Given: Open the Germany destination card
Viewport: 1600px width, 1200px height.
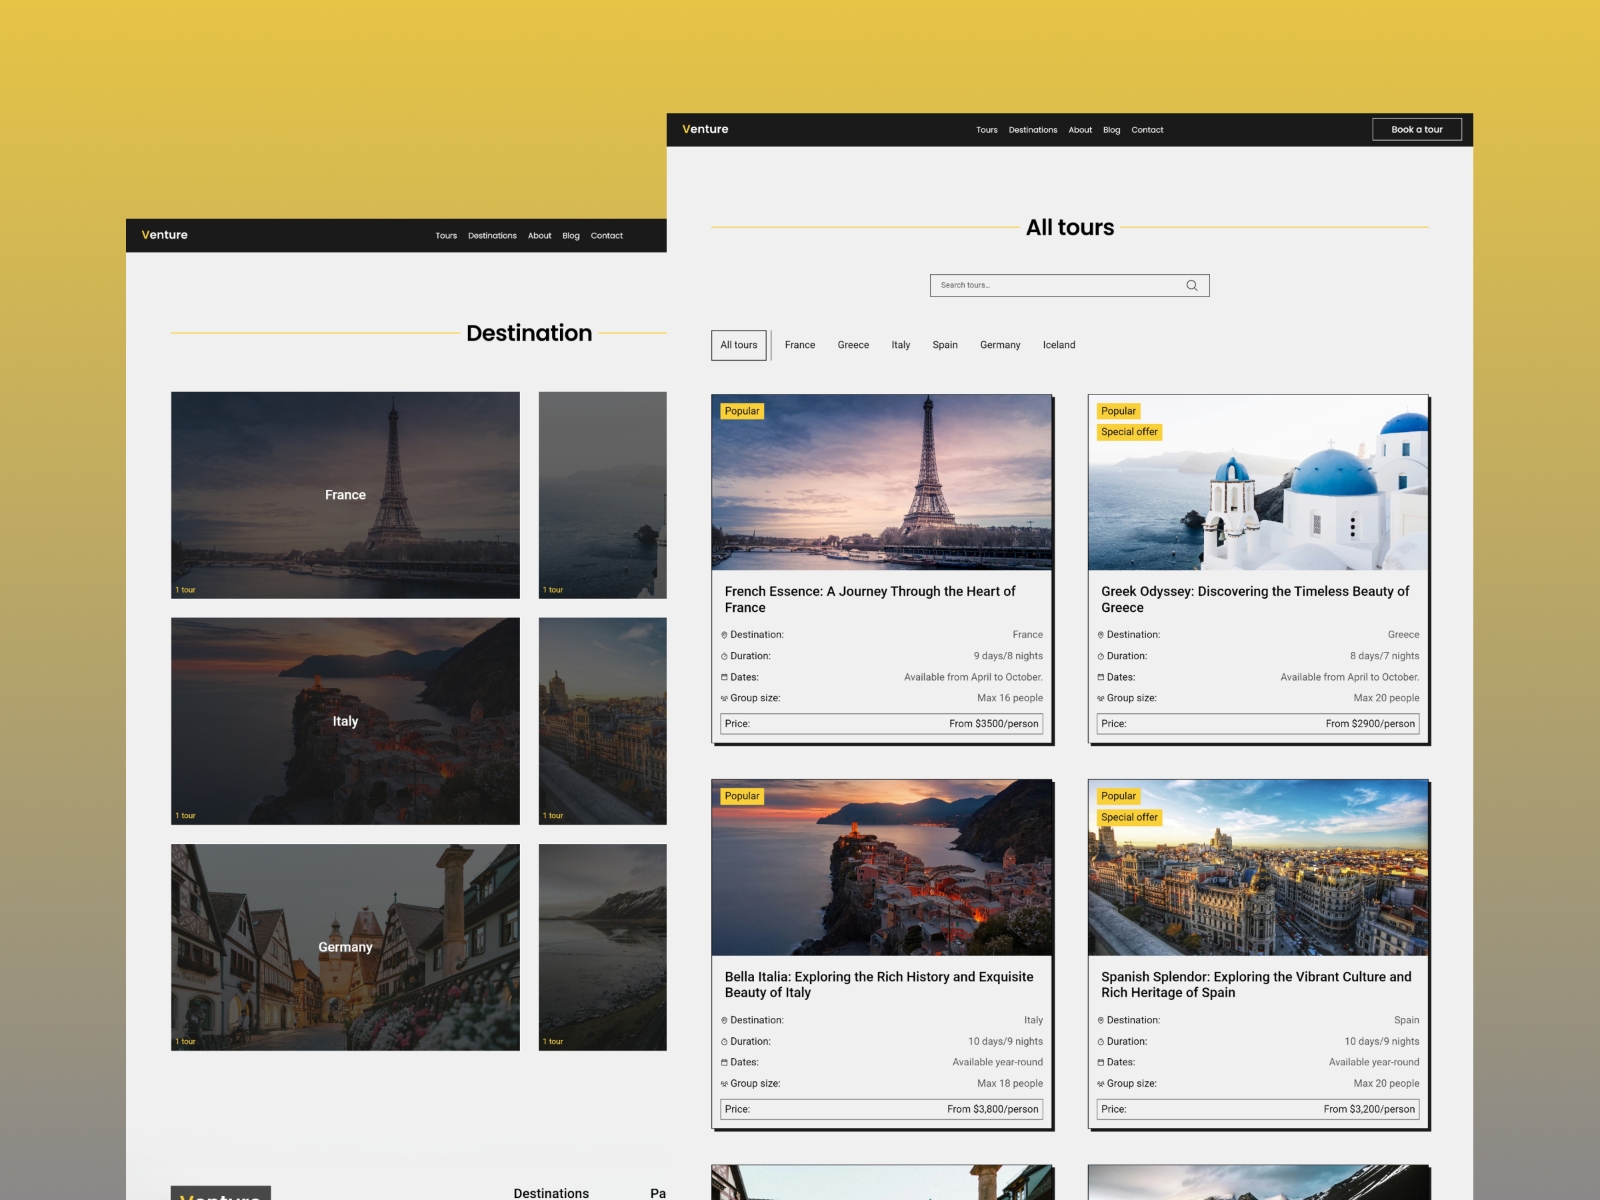Looking at the screenshot, I should 345,947.
